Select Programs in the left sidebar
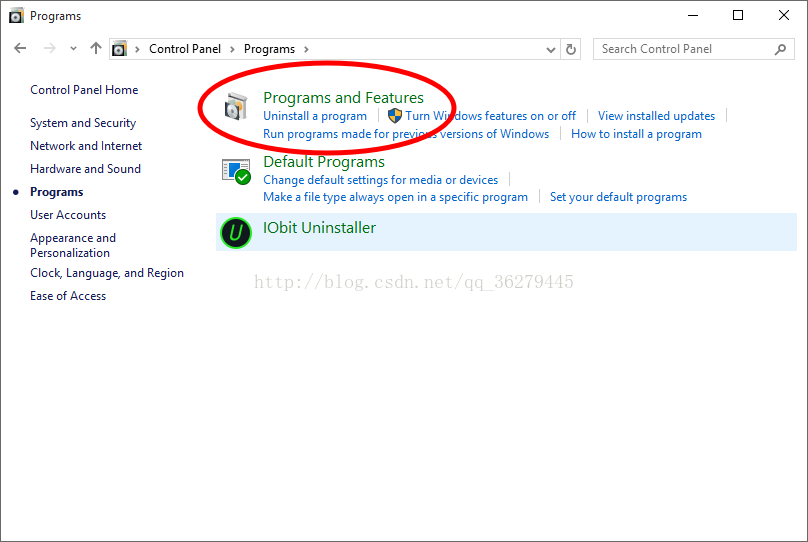Image resolution: width=808 pixels, height=542 pixels. pyautogui.click(x=57, y=192)
